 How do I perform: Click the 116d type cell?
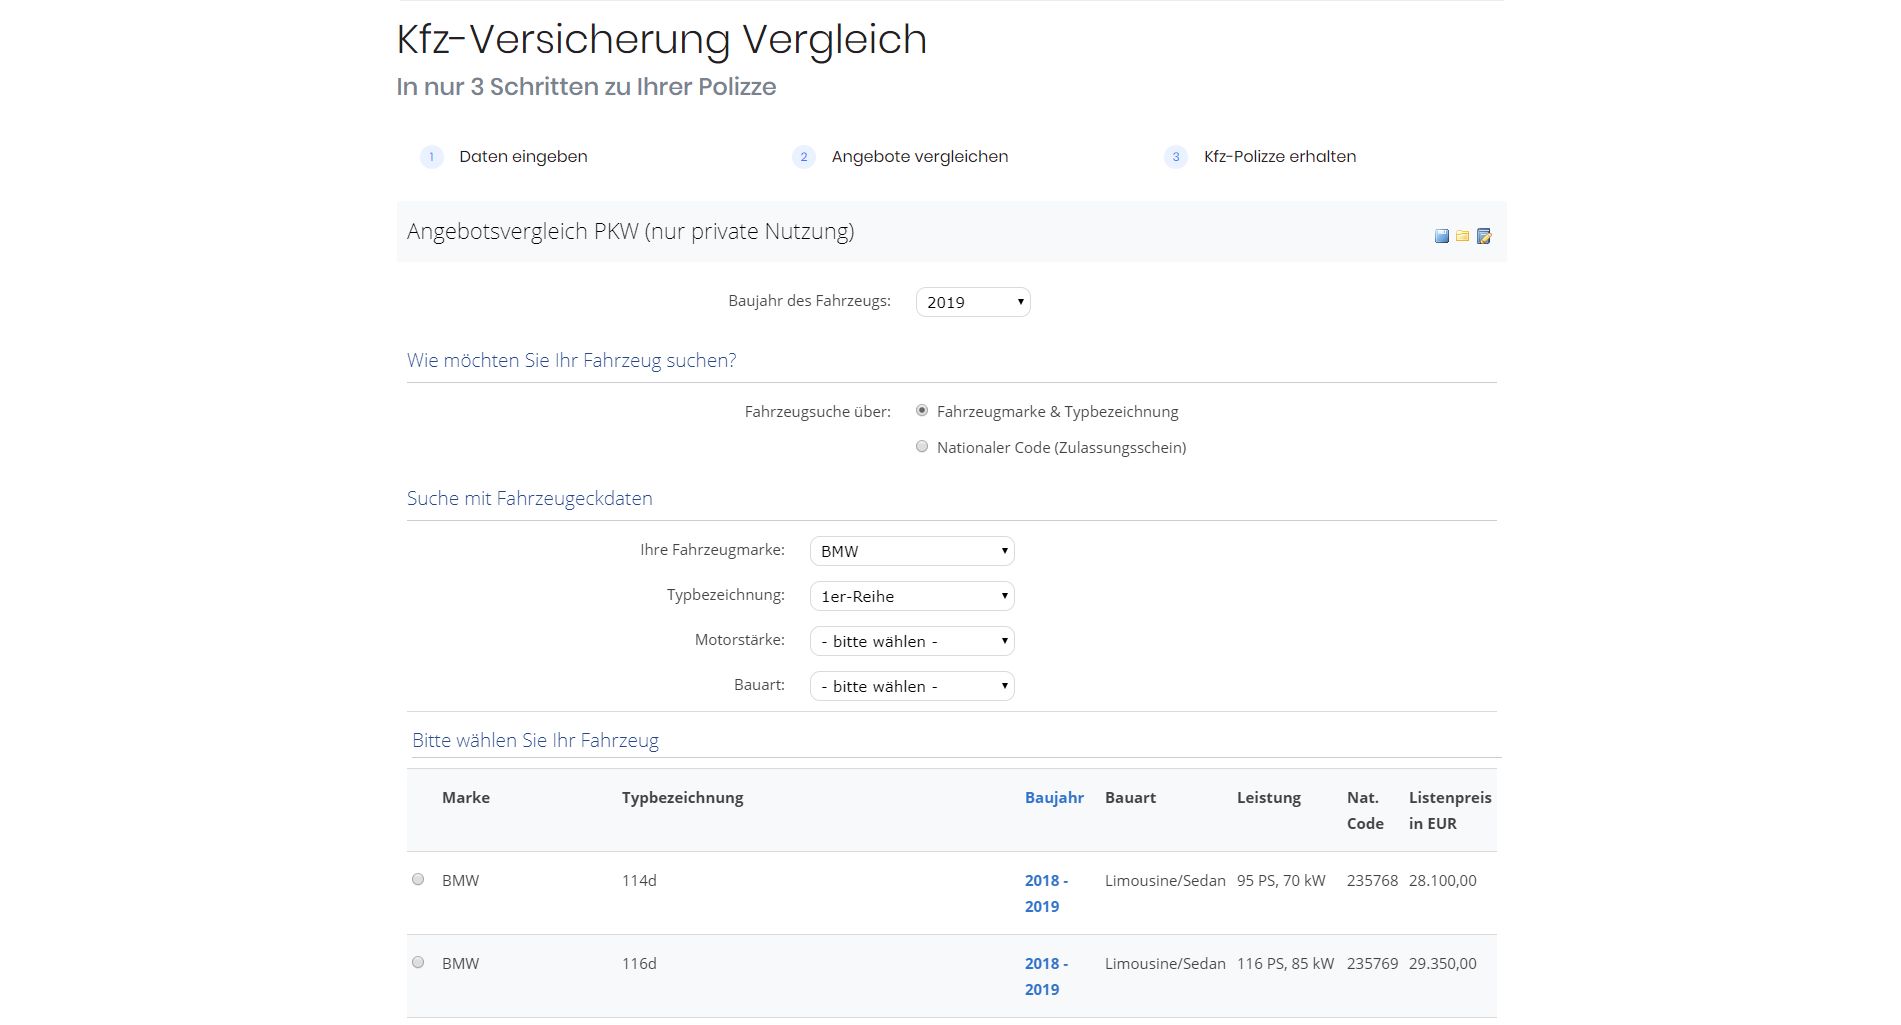(639, 964)
